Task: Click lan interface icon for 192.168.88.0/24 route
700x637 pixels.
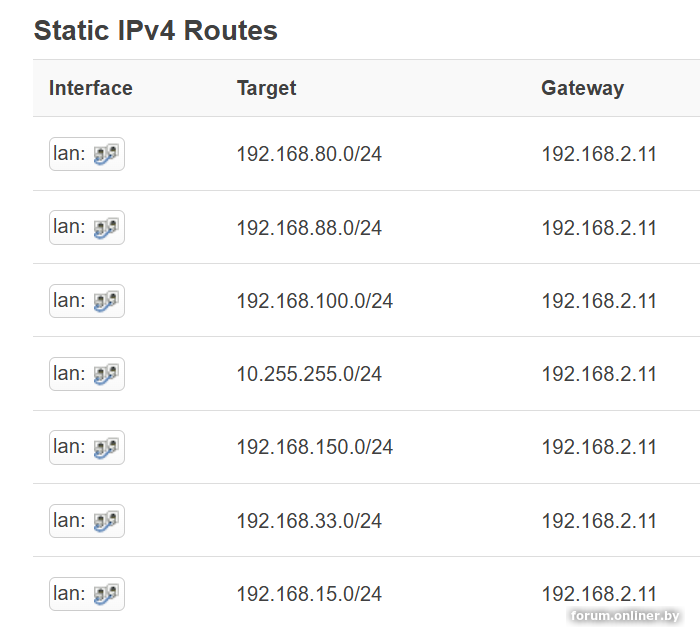Action: point(107,228)
